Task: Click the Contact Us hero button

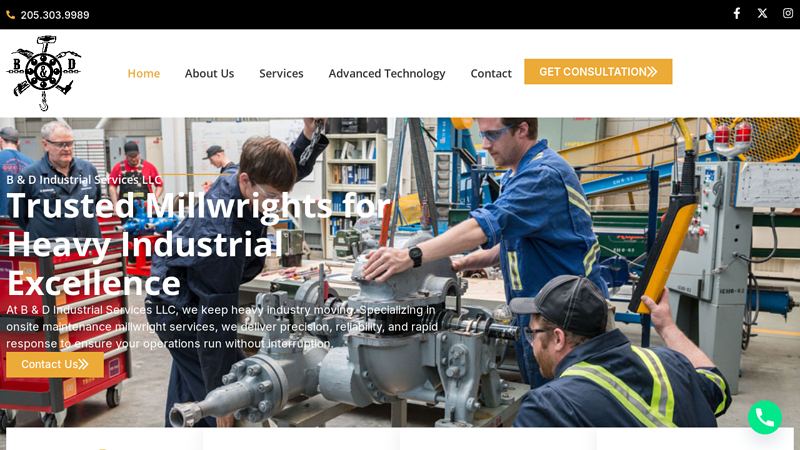Action: [55, 364]
